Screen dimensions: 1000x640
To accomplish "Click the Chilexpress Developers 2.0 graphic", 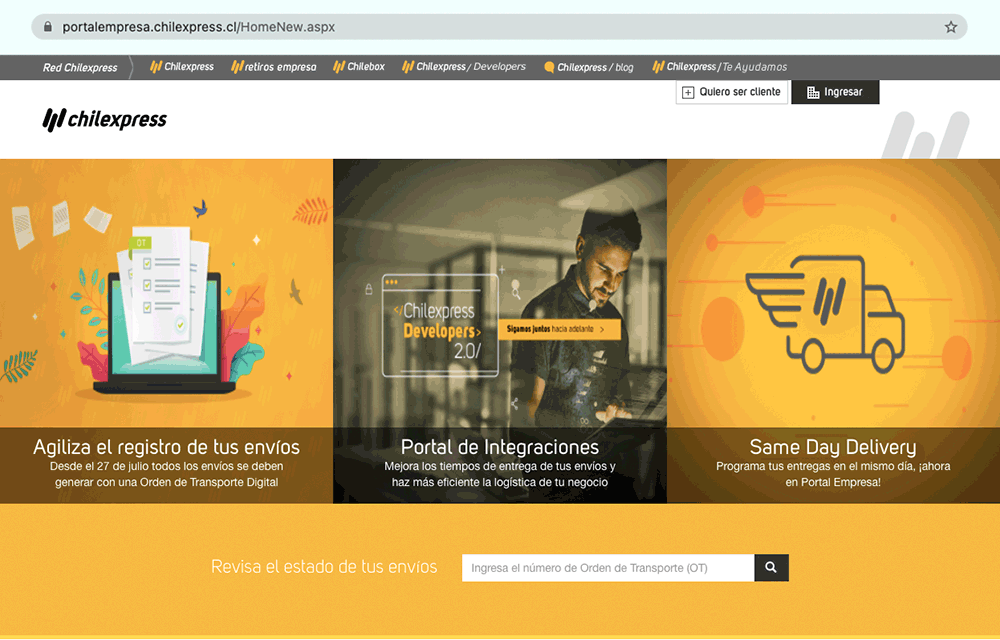I will click(x=440, y=326).
